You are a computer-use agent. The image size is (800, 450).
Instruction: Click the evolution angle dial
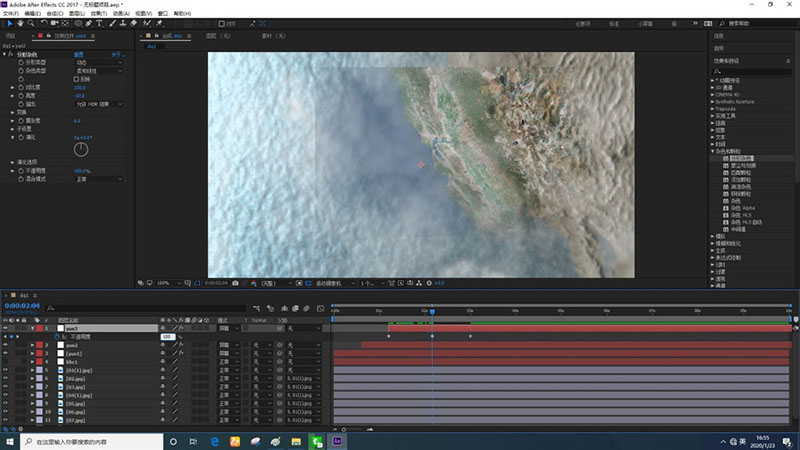point(81,149)
